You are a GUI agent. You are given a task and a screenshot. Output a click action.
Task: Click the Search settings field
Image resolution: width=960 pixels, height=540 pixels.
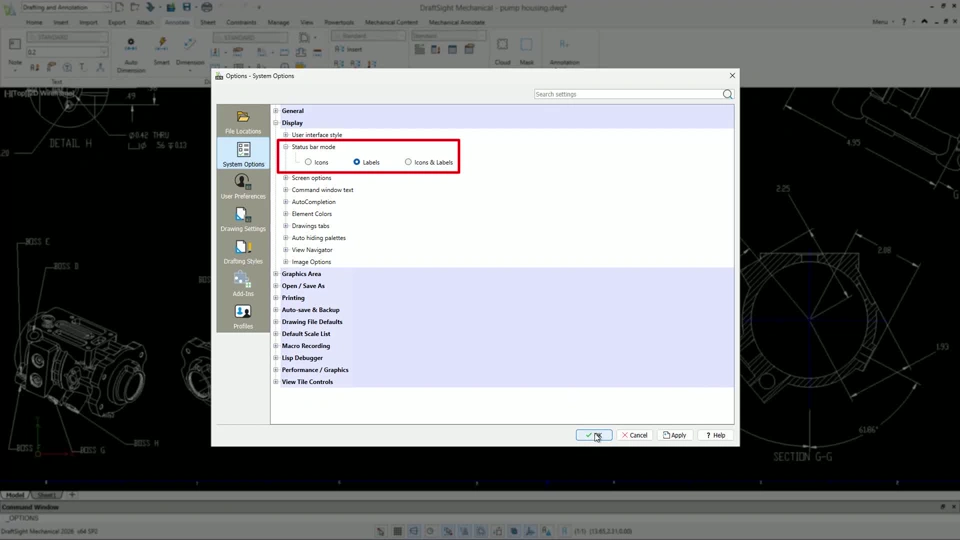(x=628, y=94)
